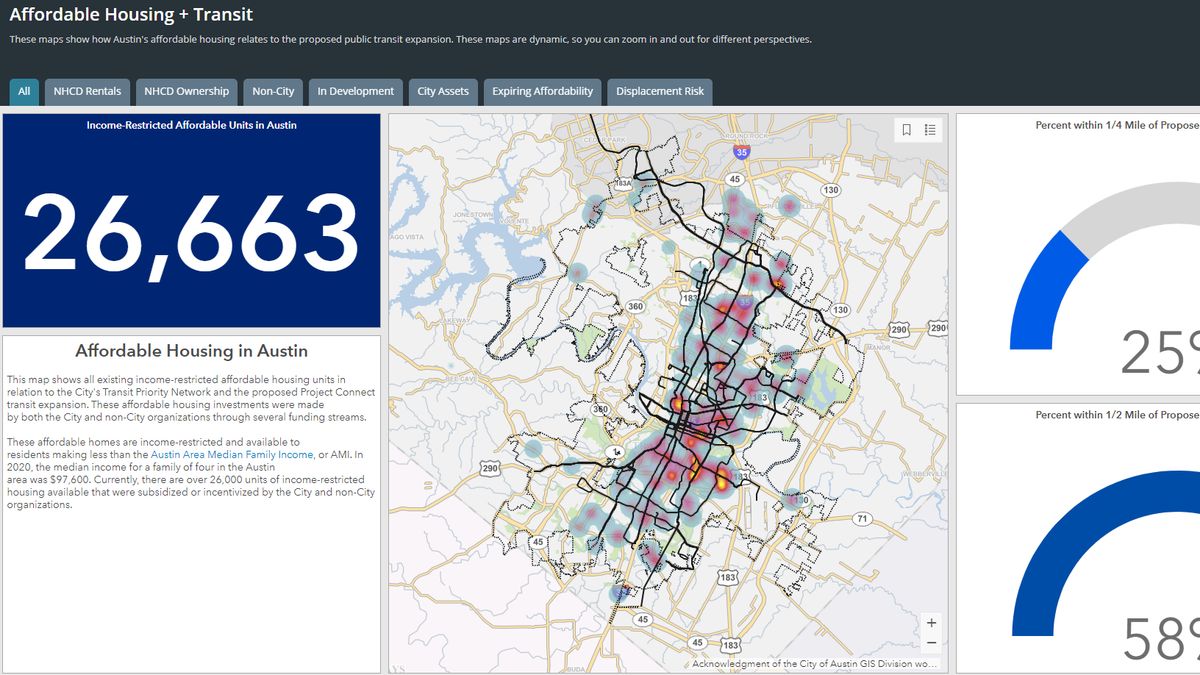Click the 'Affordable Housing in Austin' heading
The height and width of the screenshot is (675, 1200).
[192, 351]
